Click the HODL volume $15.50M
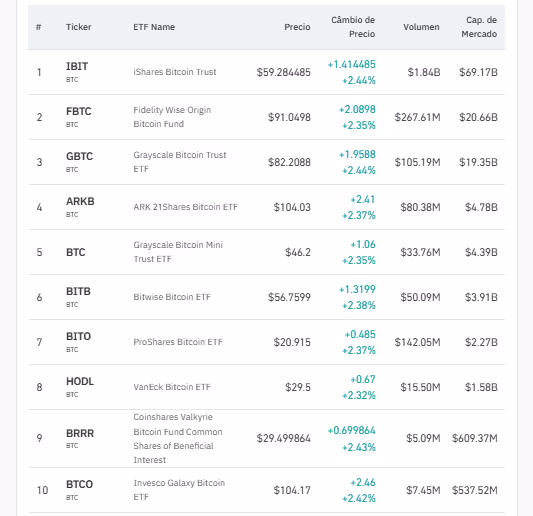 (420, 387)
